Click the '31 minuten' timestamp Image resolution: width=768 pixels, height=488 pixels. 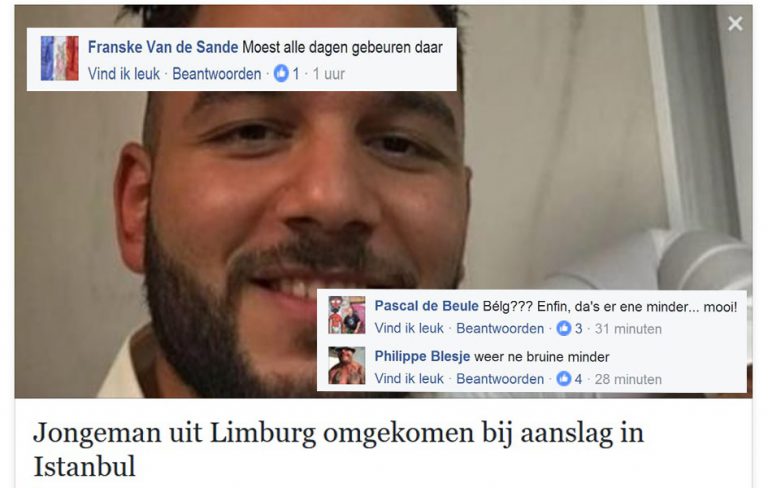[x=628, y=329]
